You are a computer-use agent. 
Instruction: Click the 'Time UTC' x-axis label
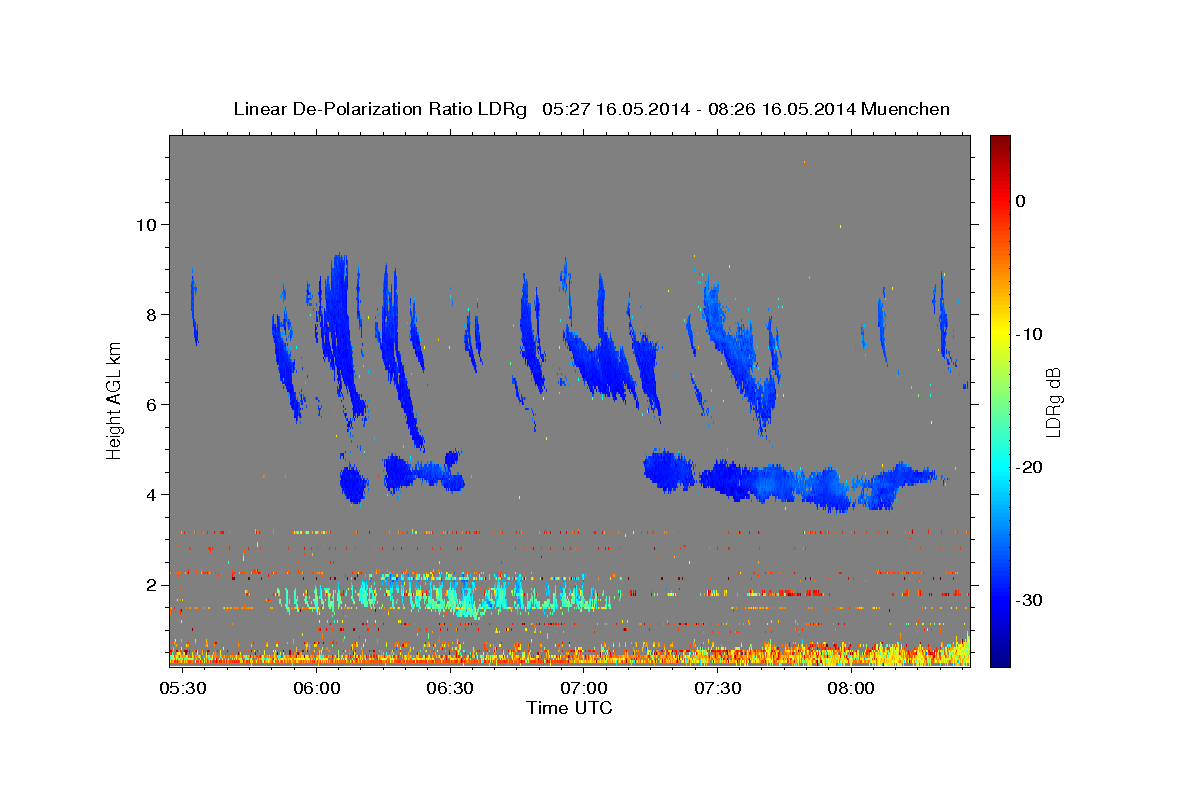[x=569, y=708]
